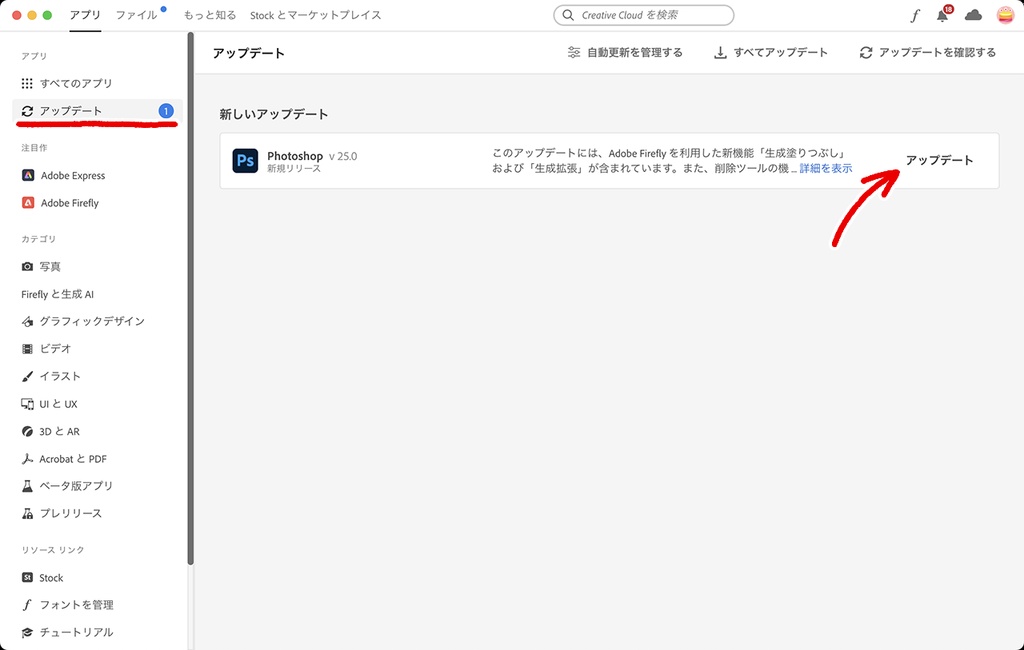Select the 3D と AR sphere icon

tap(27, 431)
